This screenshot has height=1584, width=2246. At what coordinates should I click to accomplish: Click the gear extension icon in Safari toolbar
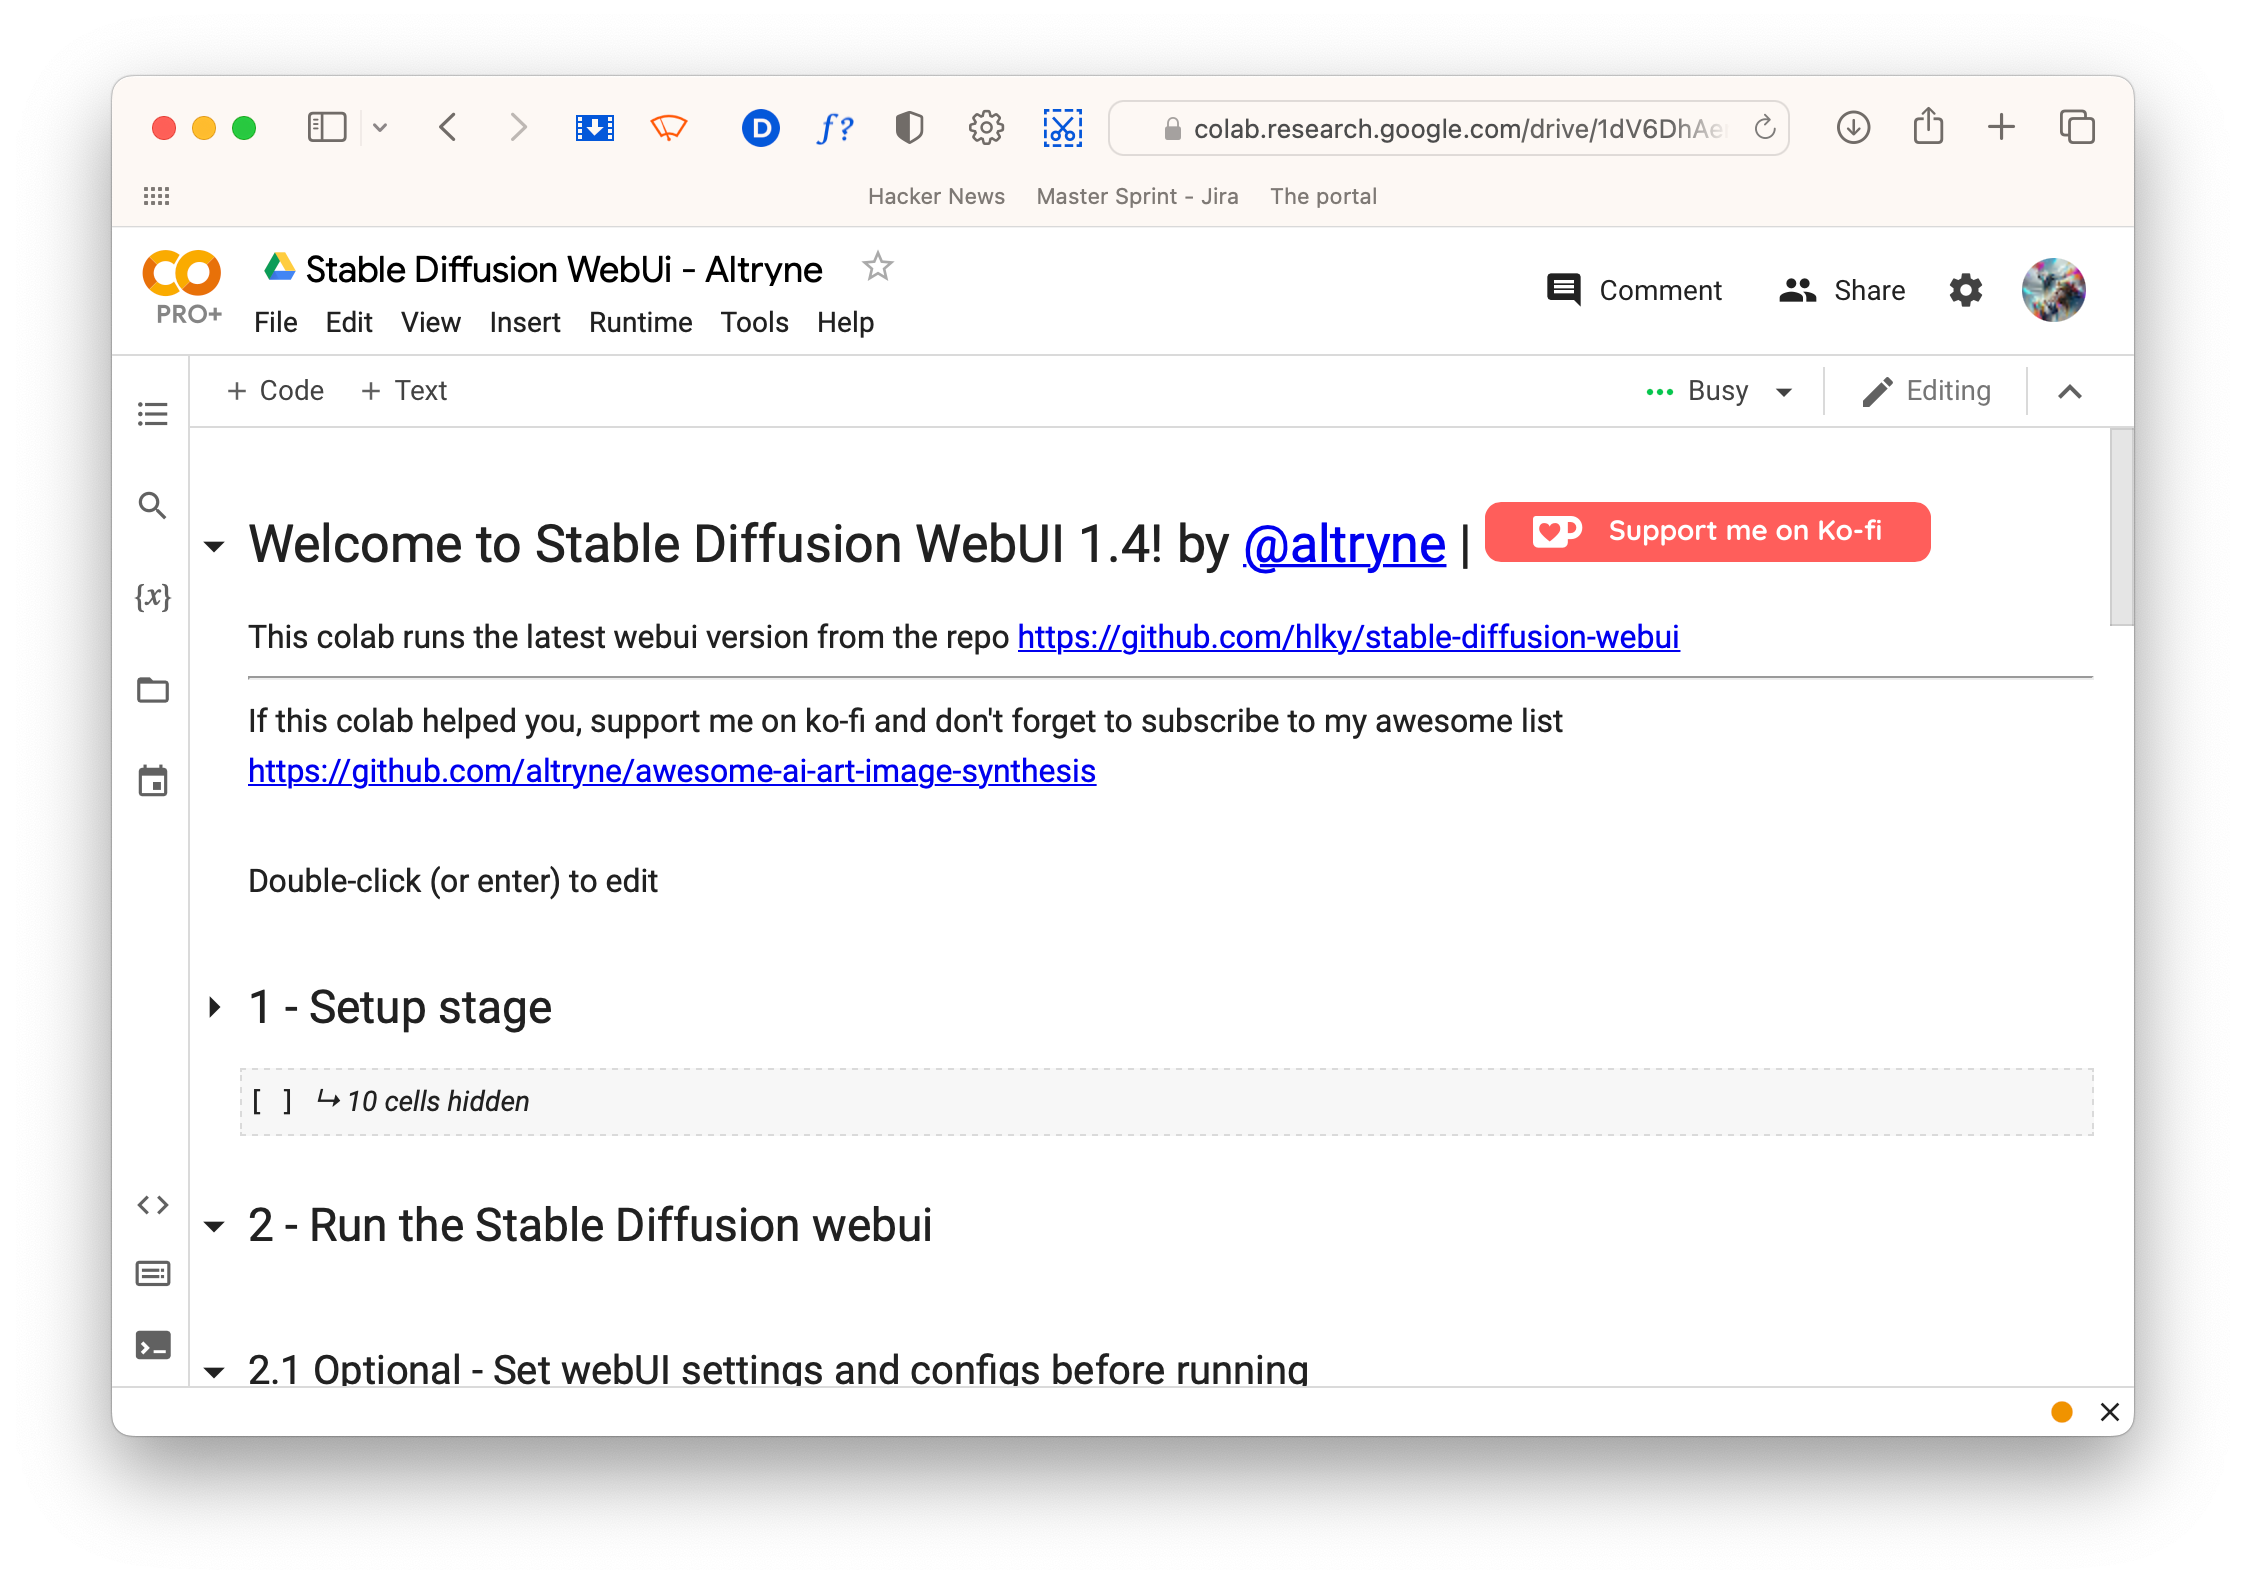986,128
